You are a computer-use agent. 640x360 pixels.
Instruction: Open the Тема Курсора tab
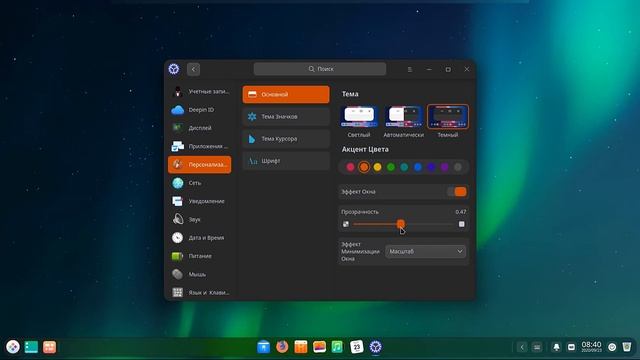pos(286,139)
